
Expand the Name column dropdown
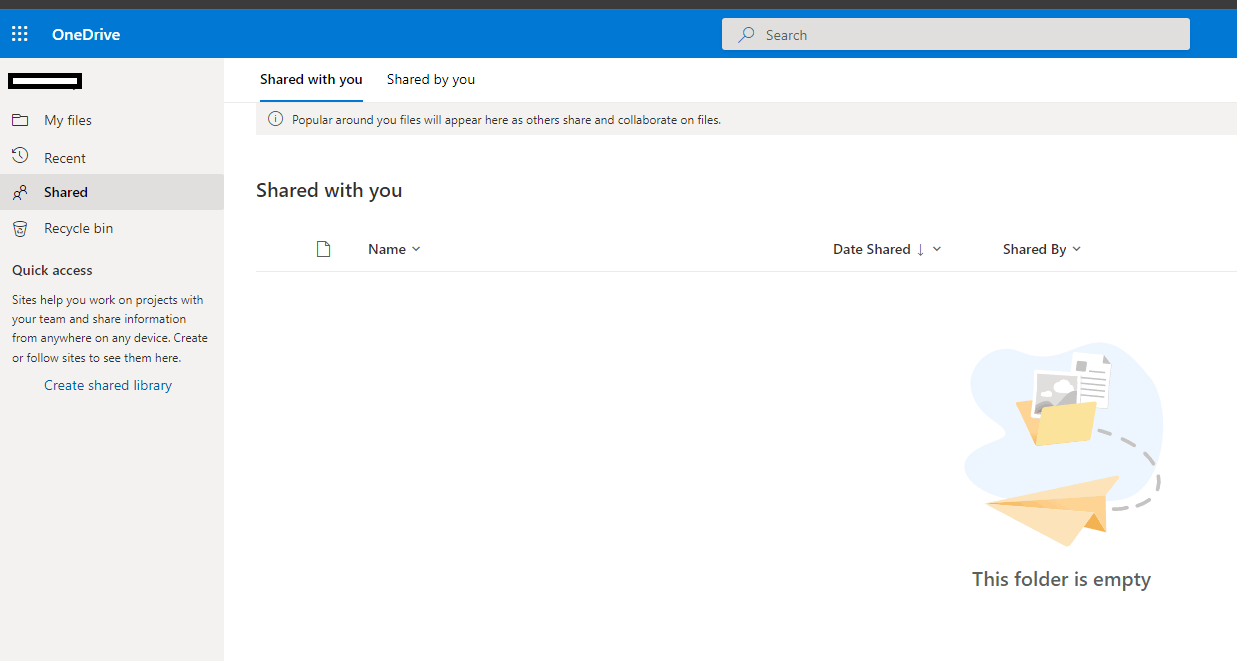click(x=416, y=249)
